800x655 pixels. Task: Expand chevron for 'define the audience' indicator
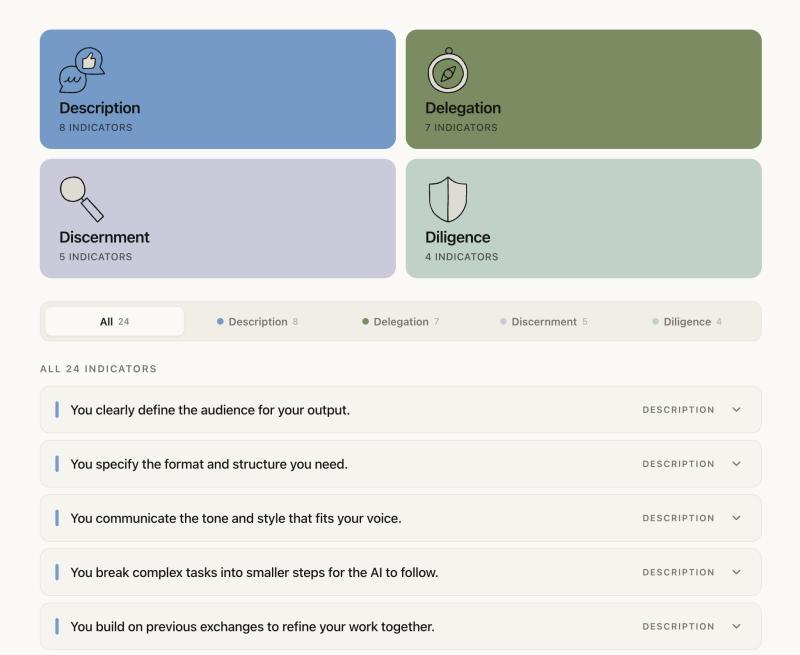tap(737, 410)
